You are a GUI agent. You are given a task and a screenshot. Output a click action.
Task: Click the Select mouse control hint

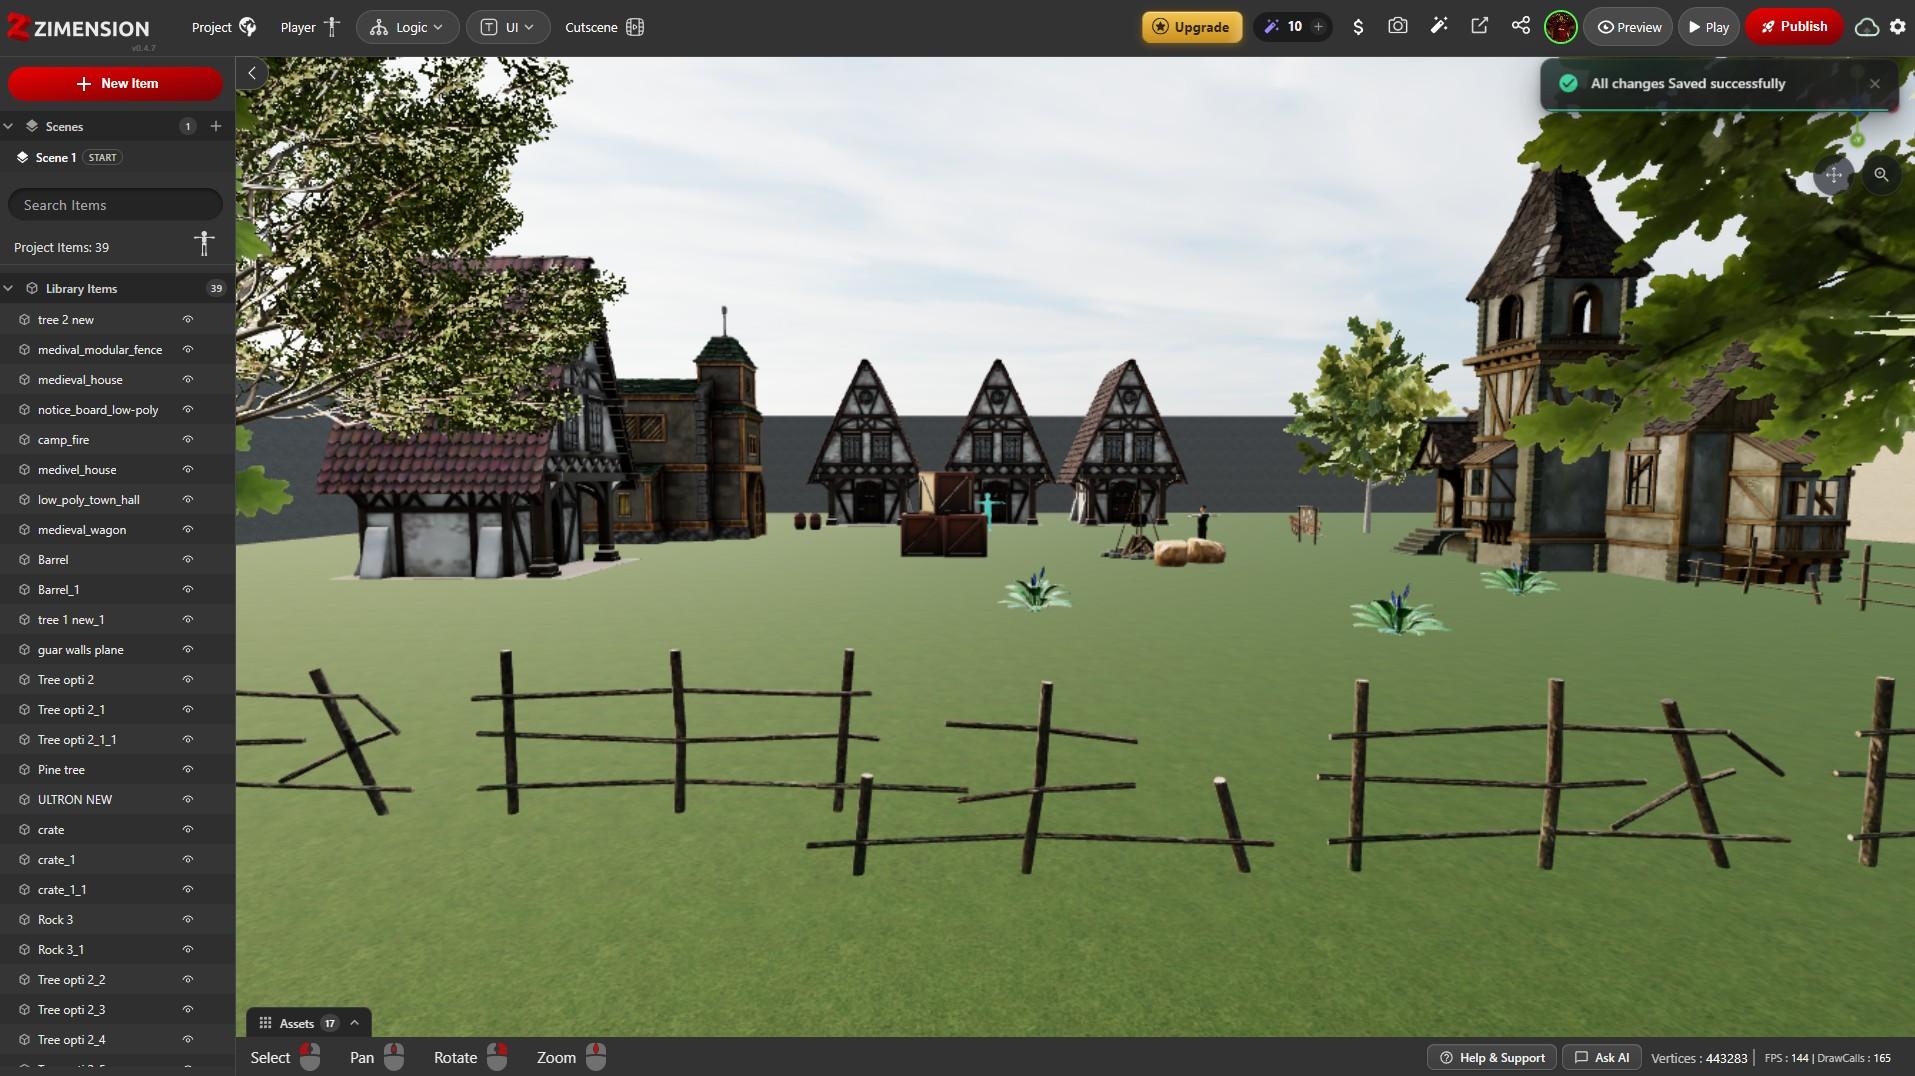pyautogui.click(x=285, y=1057)
